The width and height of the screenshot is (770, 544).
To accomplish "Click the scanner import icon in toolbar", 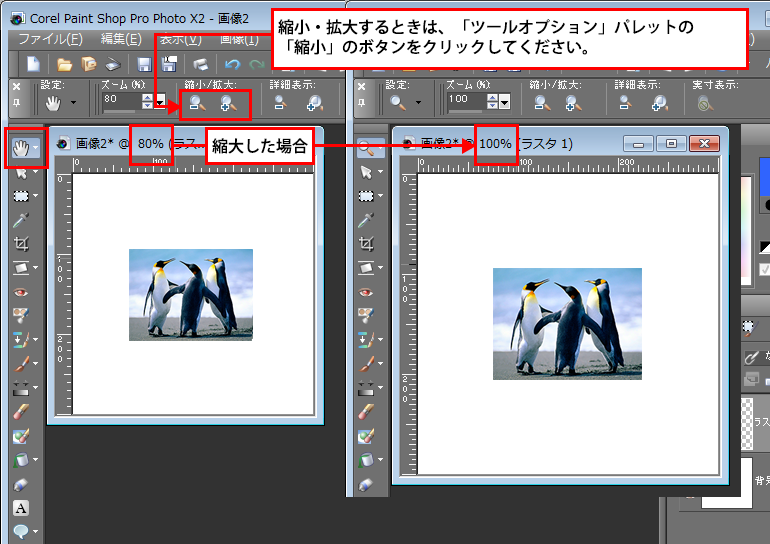I will 113,64.
